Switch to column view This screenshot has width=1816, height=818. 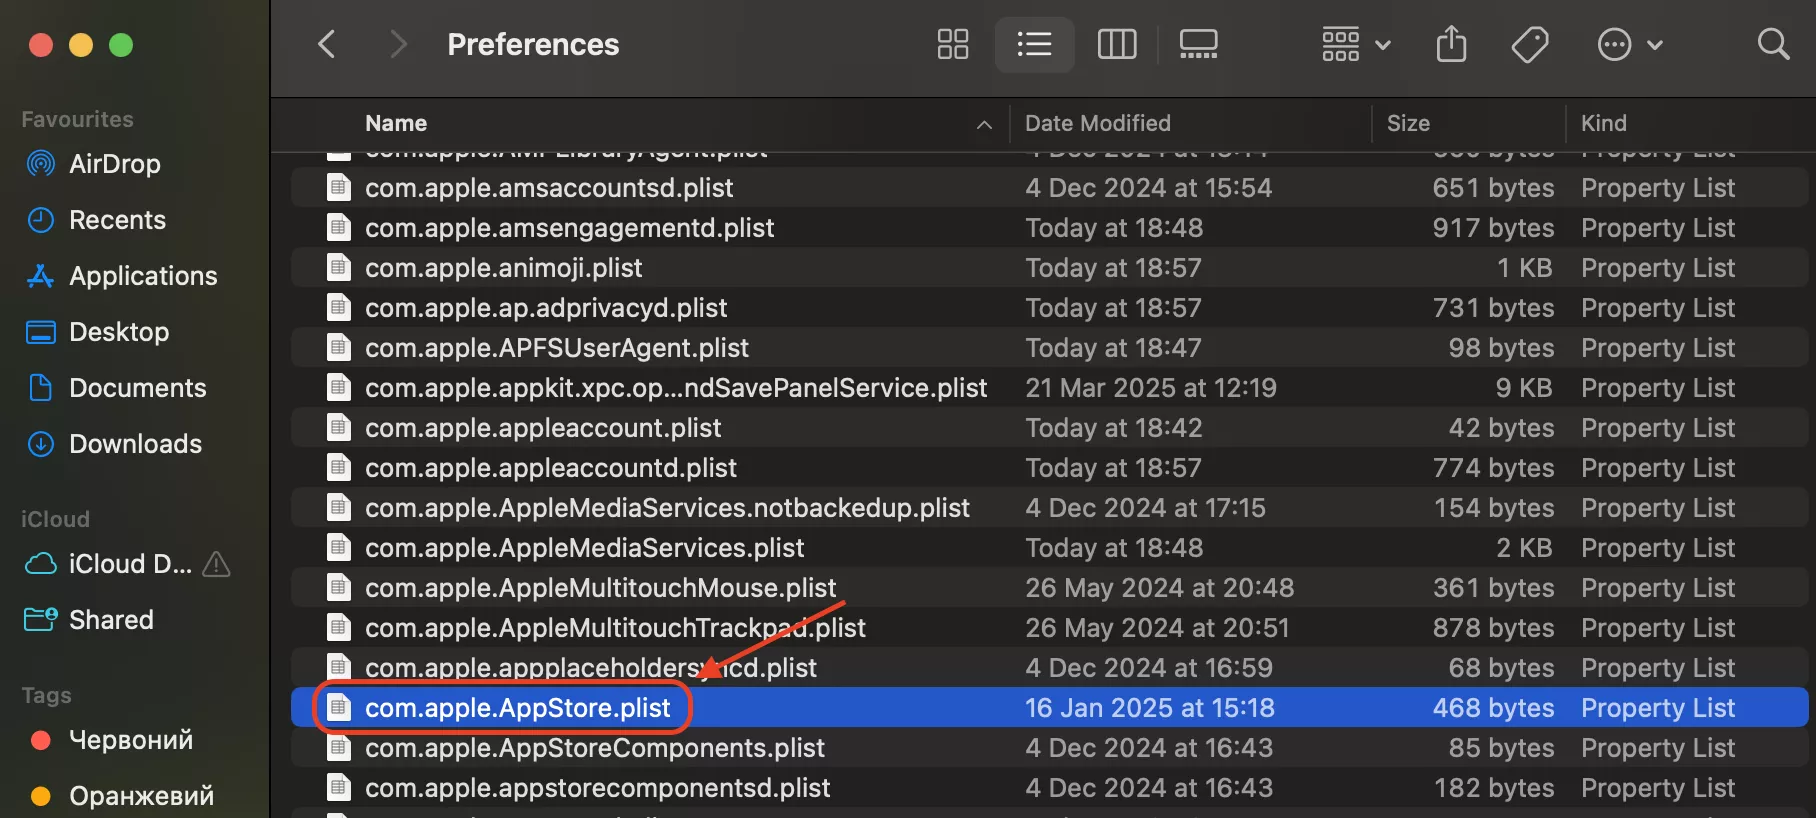(x=1116, y=44)
